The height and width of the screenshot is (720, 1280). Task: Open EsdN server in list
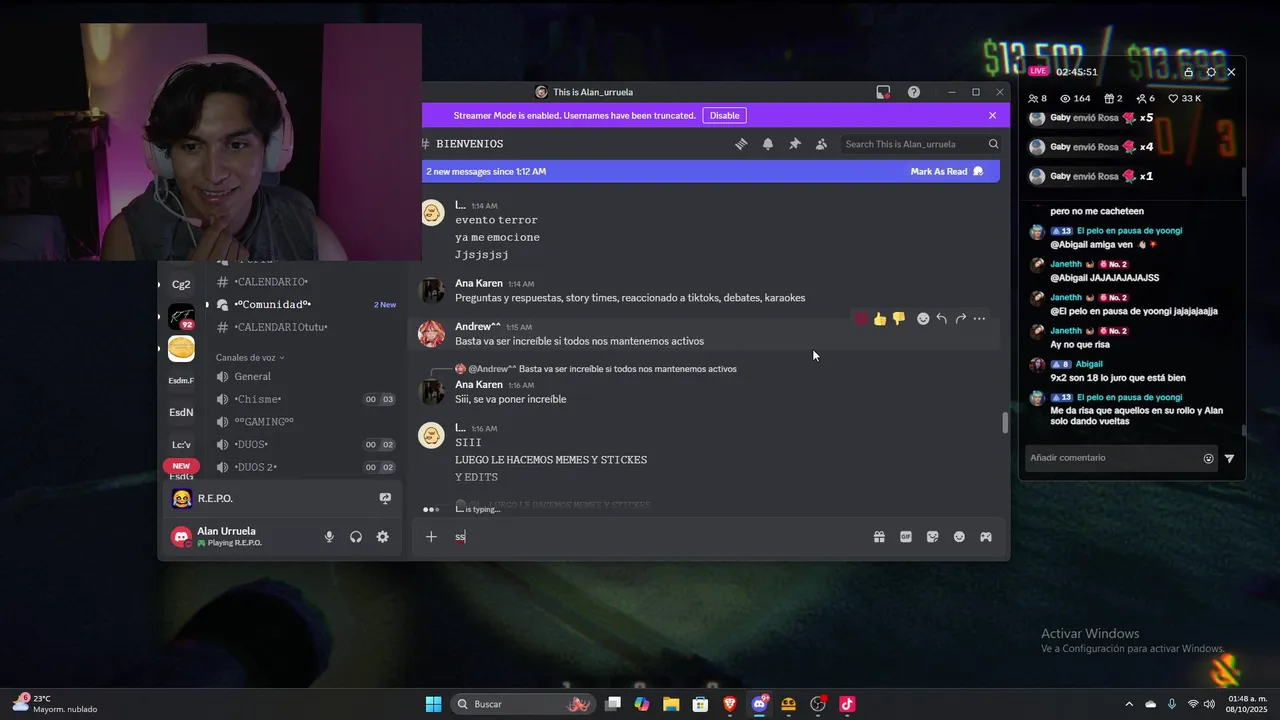(181, 412)
